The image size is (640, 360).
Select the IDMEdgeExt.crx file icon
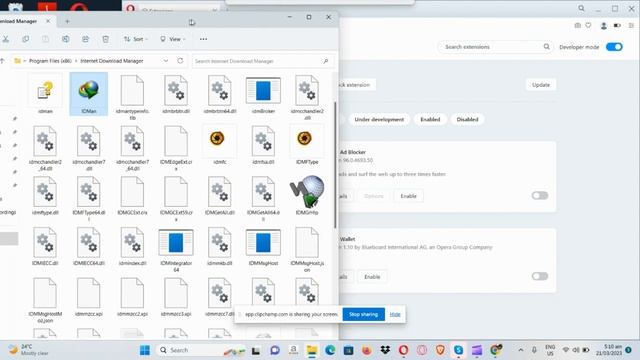tap(176, 141)
